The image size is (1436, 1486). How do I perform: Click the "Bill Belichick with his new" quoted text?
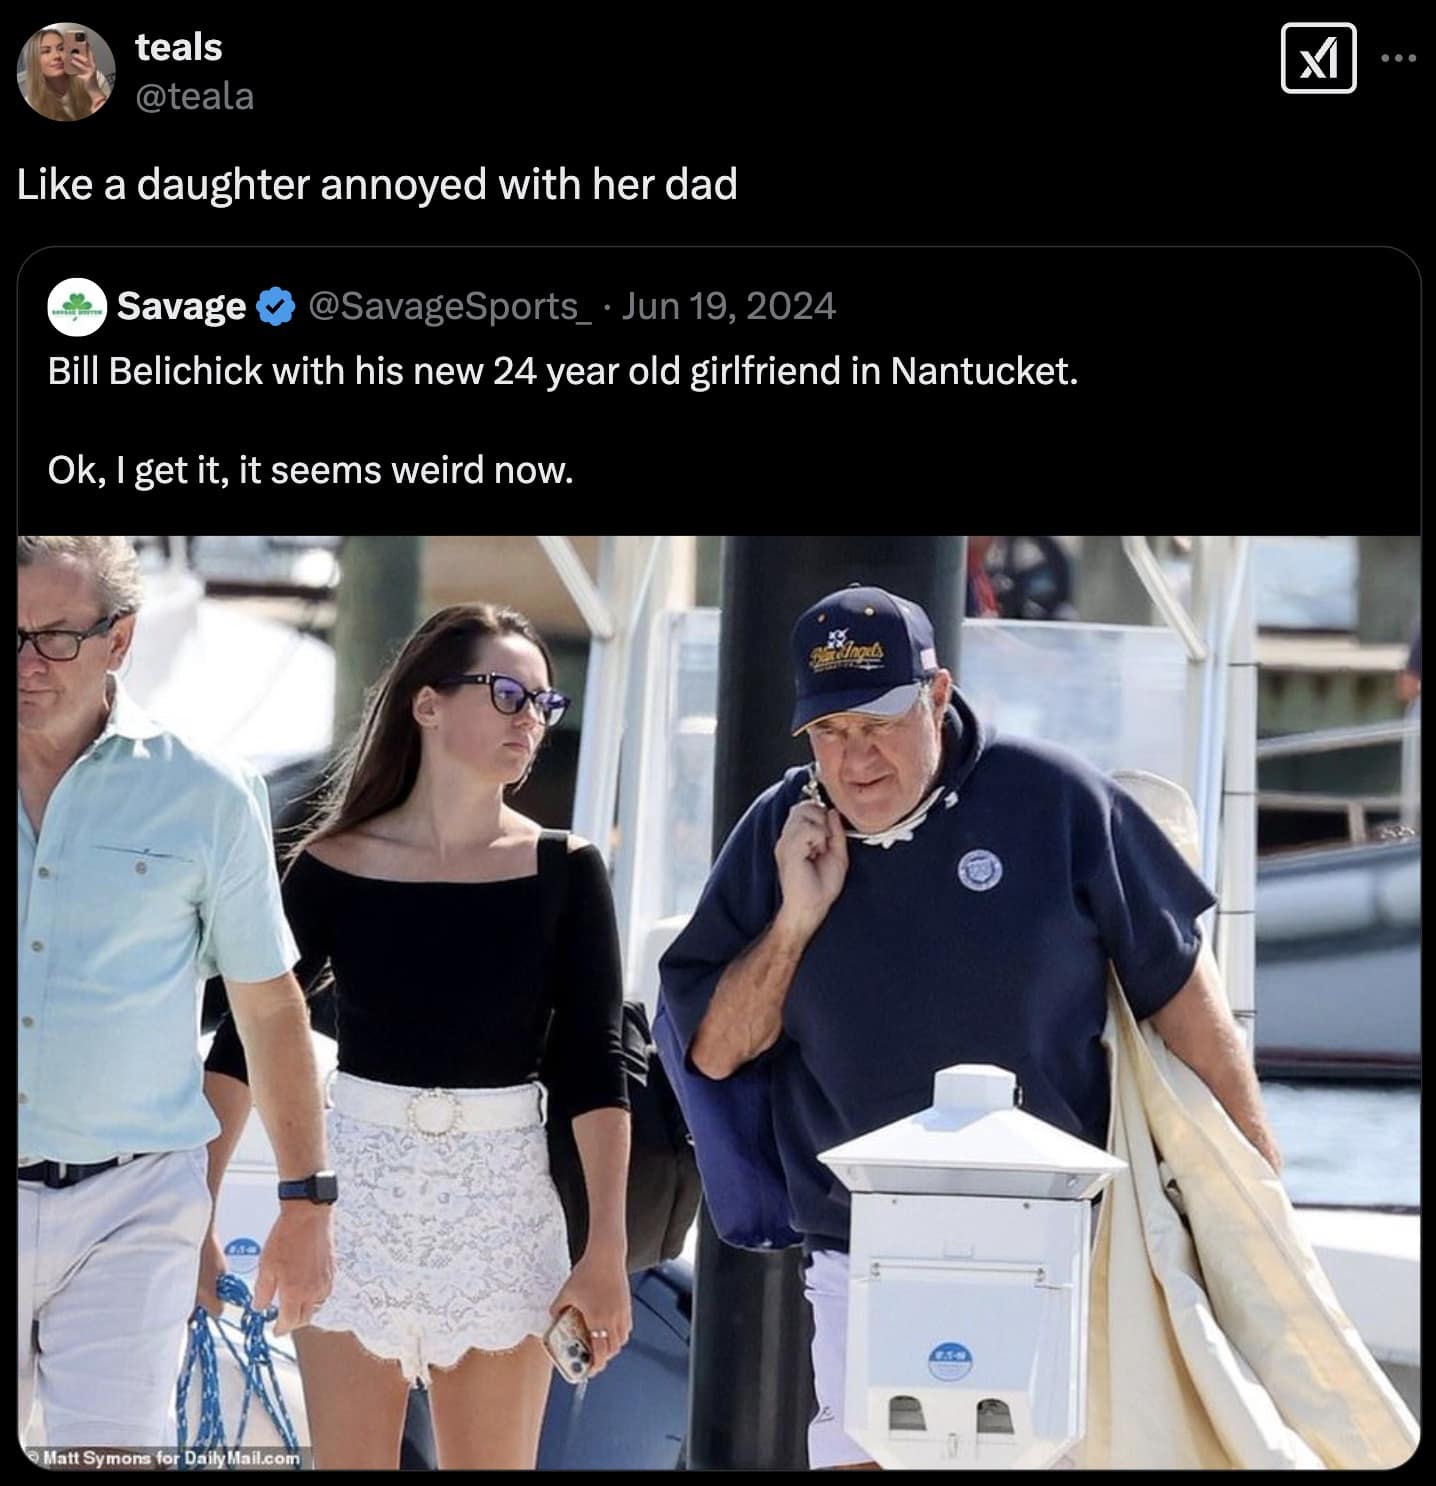point(563,372)
